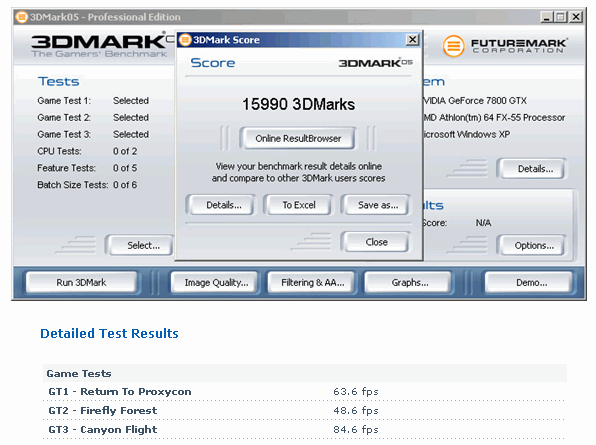Screen dimensions: 596x445
Task: Export results with To Excel button
Action: [x=299, y=205]
